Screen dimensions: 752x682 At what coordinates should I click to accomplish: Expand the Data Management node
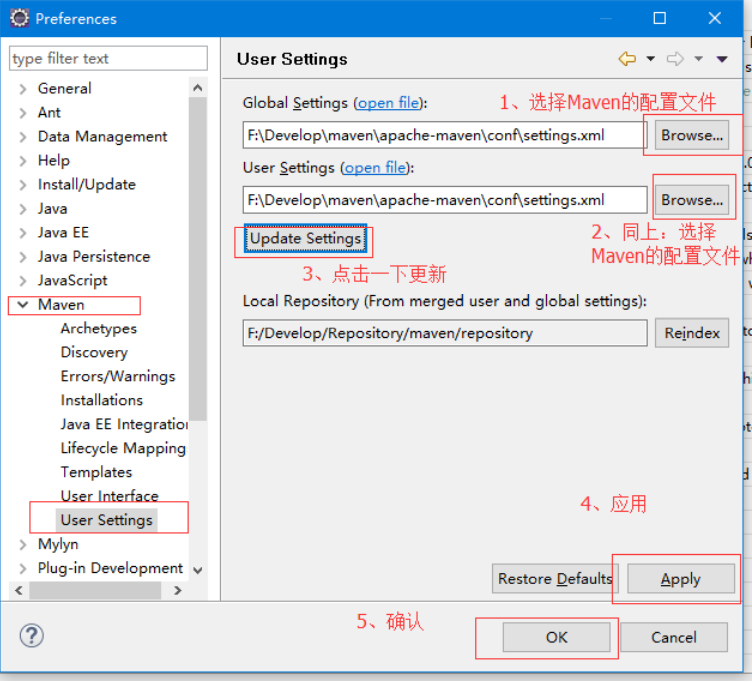[23, 137]
